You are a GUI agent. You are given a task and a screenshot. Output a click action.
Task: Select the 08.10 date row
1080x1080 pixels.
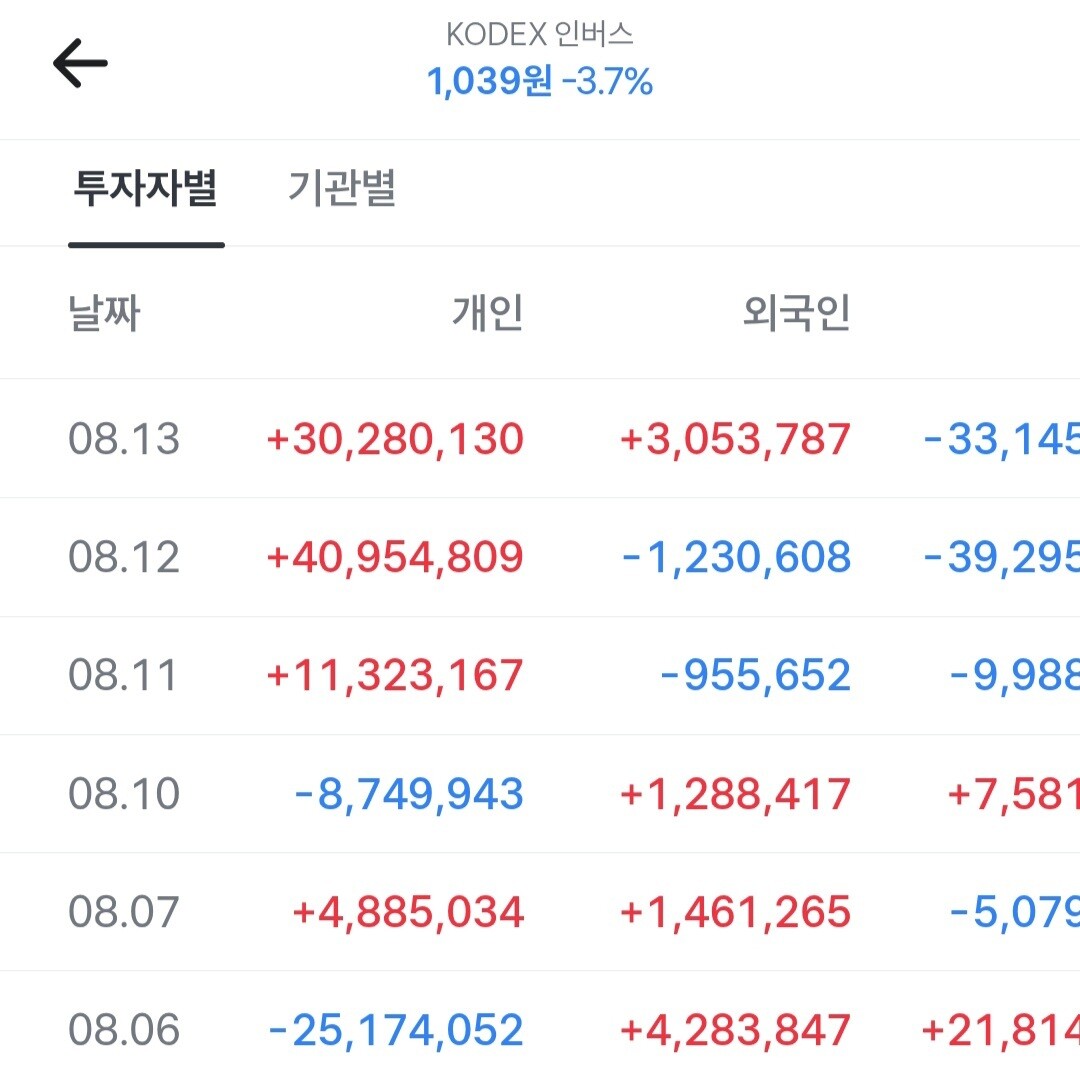pyautogui.click(x=540, y=794)
